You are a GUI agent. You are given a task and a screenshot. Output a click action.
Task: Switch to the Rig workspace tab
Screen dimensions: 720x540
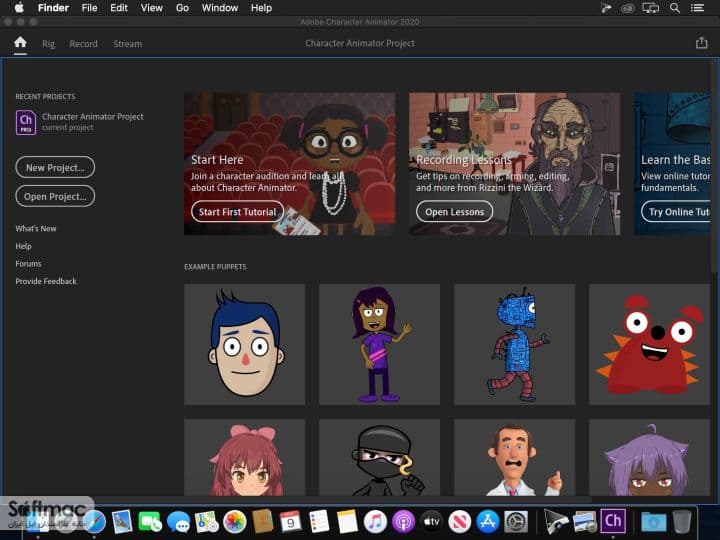(x=48, y=44)
